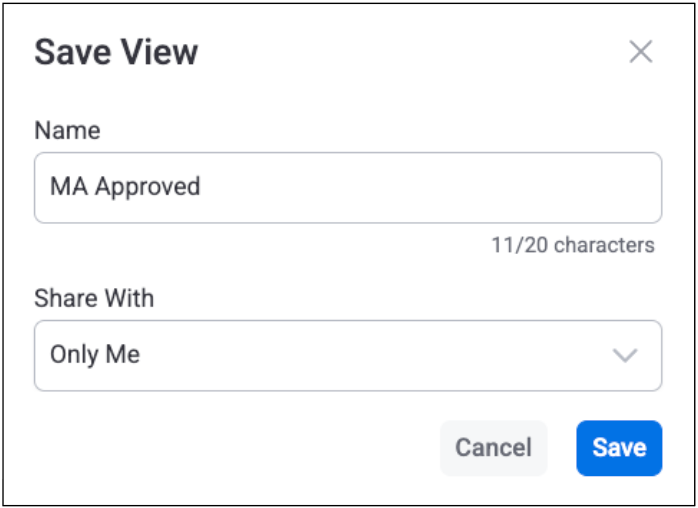Click the 11/20 characters counter
Screen dimensions: 698x508
tap(572, 245)
